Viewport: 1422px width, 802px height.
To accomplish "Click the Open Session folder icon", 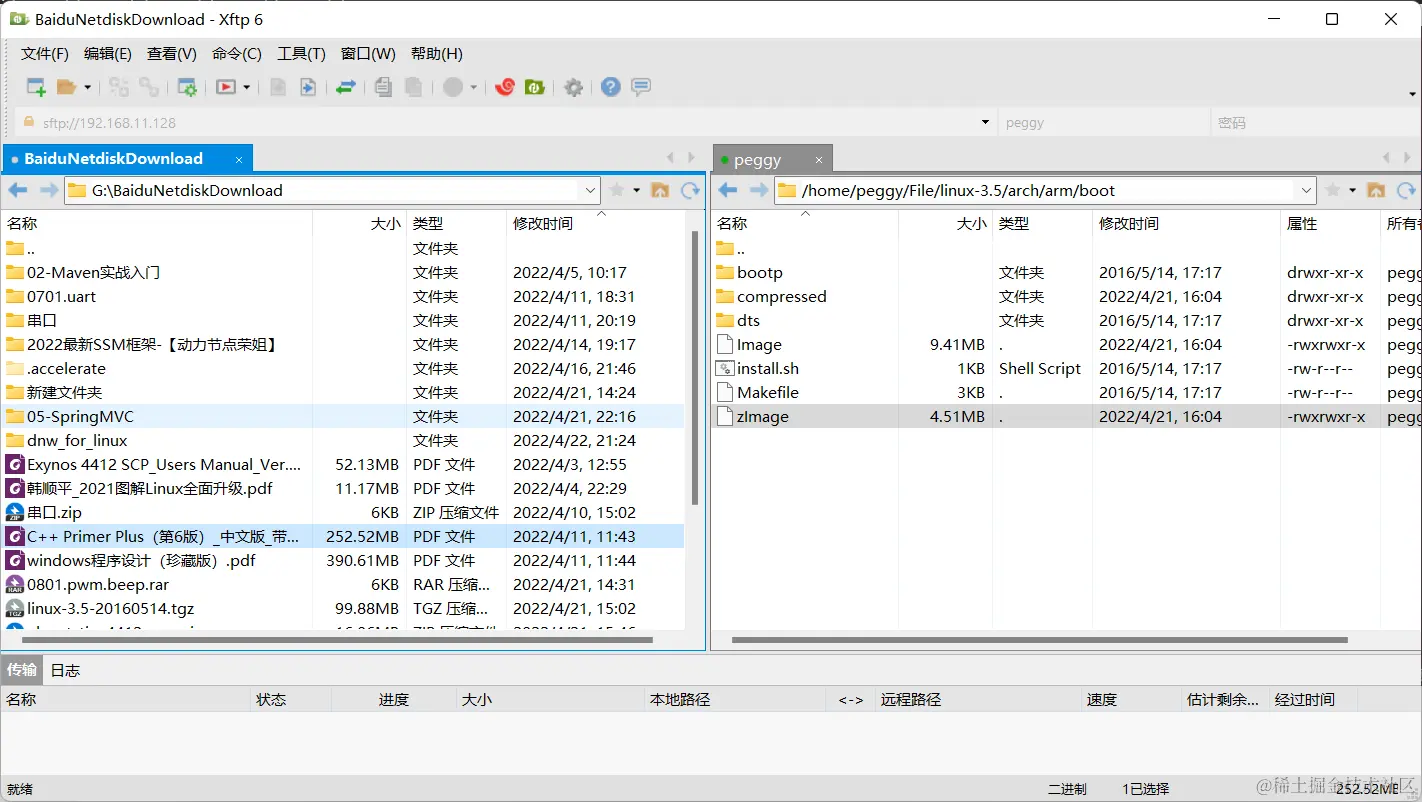I will [x=66, y=87].
